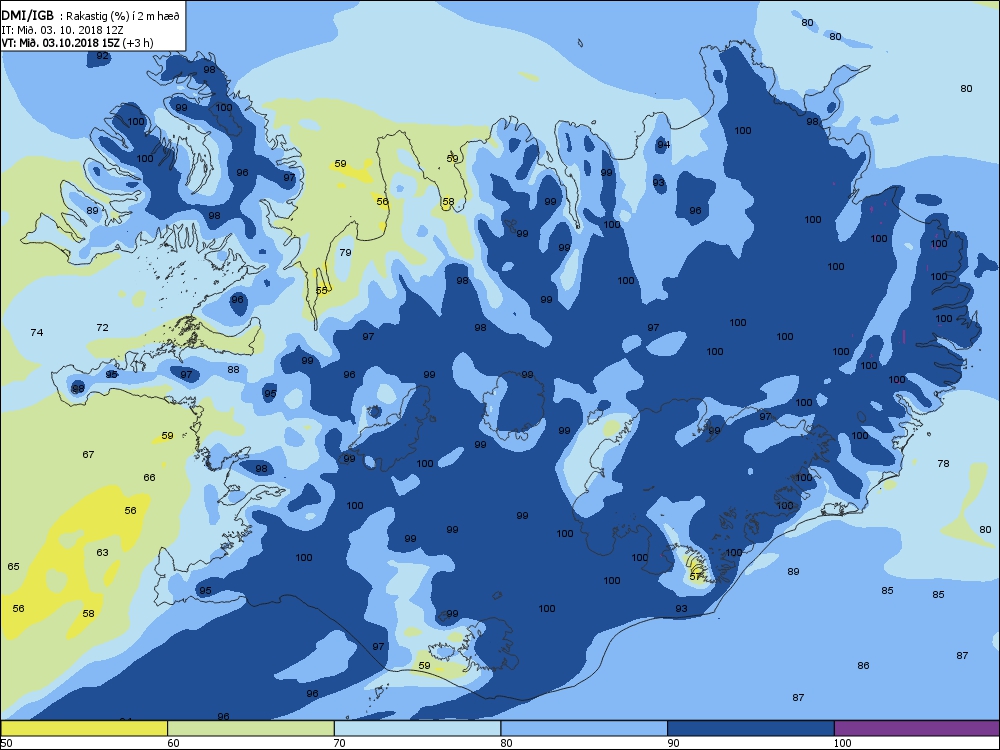This screenshot has width=1000, height=750.
Task: Click the humidity value 78 off the east coast
Action: click(943, 464)
